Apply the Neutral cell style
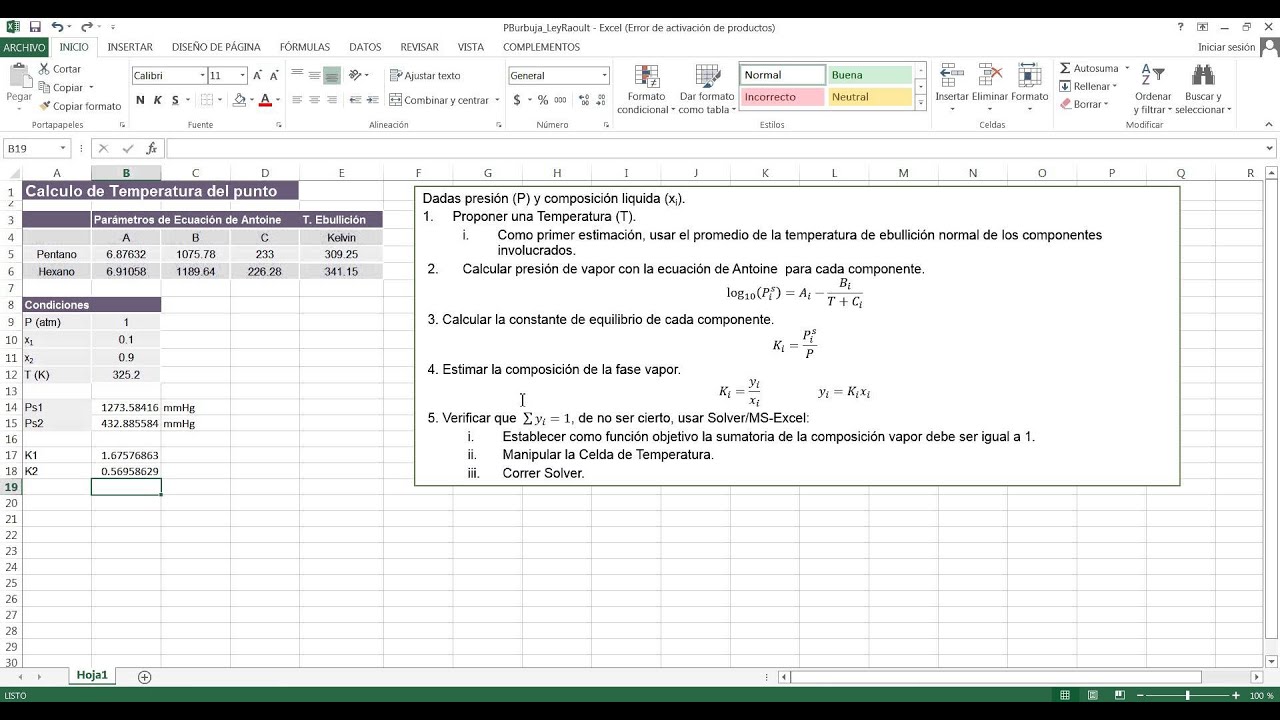The width and height of the screenshot is (1280, 720). 869,97
